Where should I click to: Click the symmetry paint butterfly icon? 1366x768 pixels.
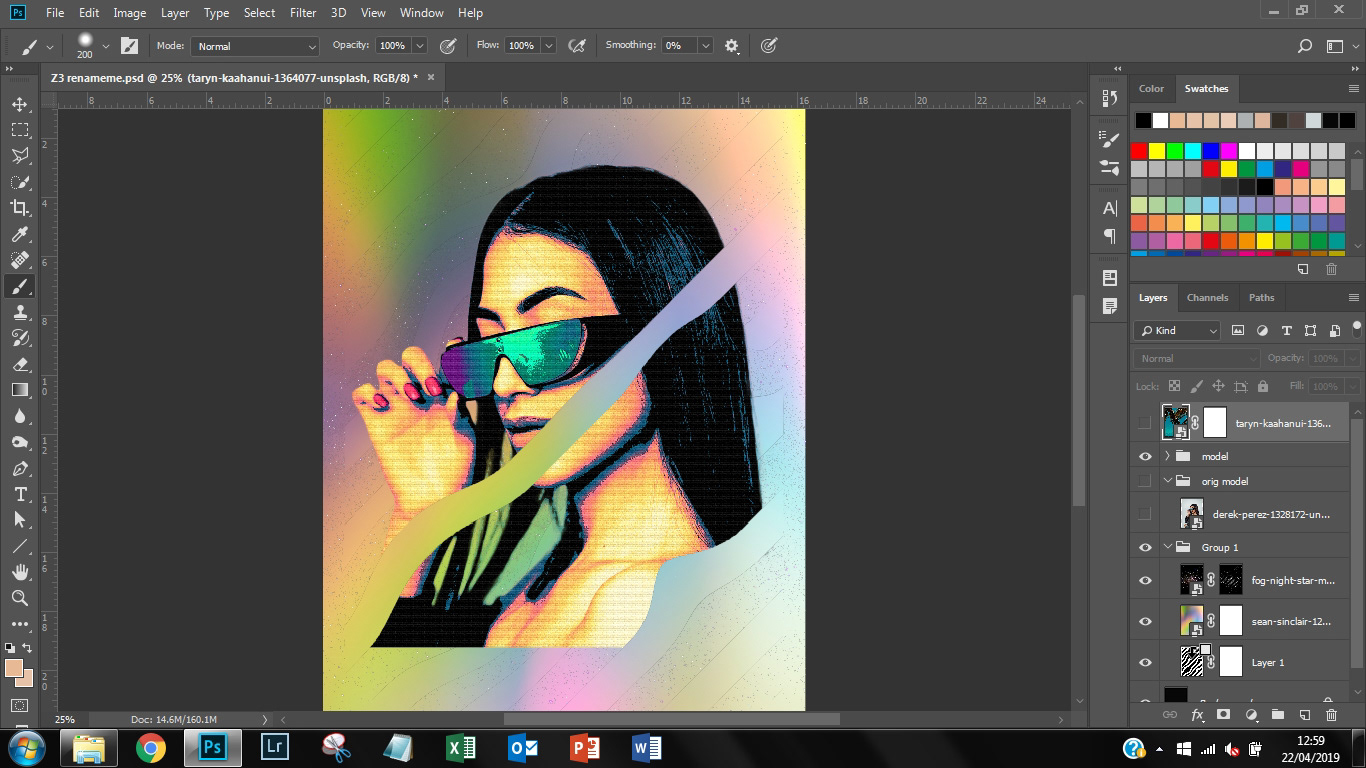[x=769, y=46]
